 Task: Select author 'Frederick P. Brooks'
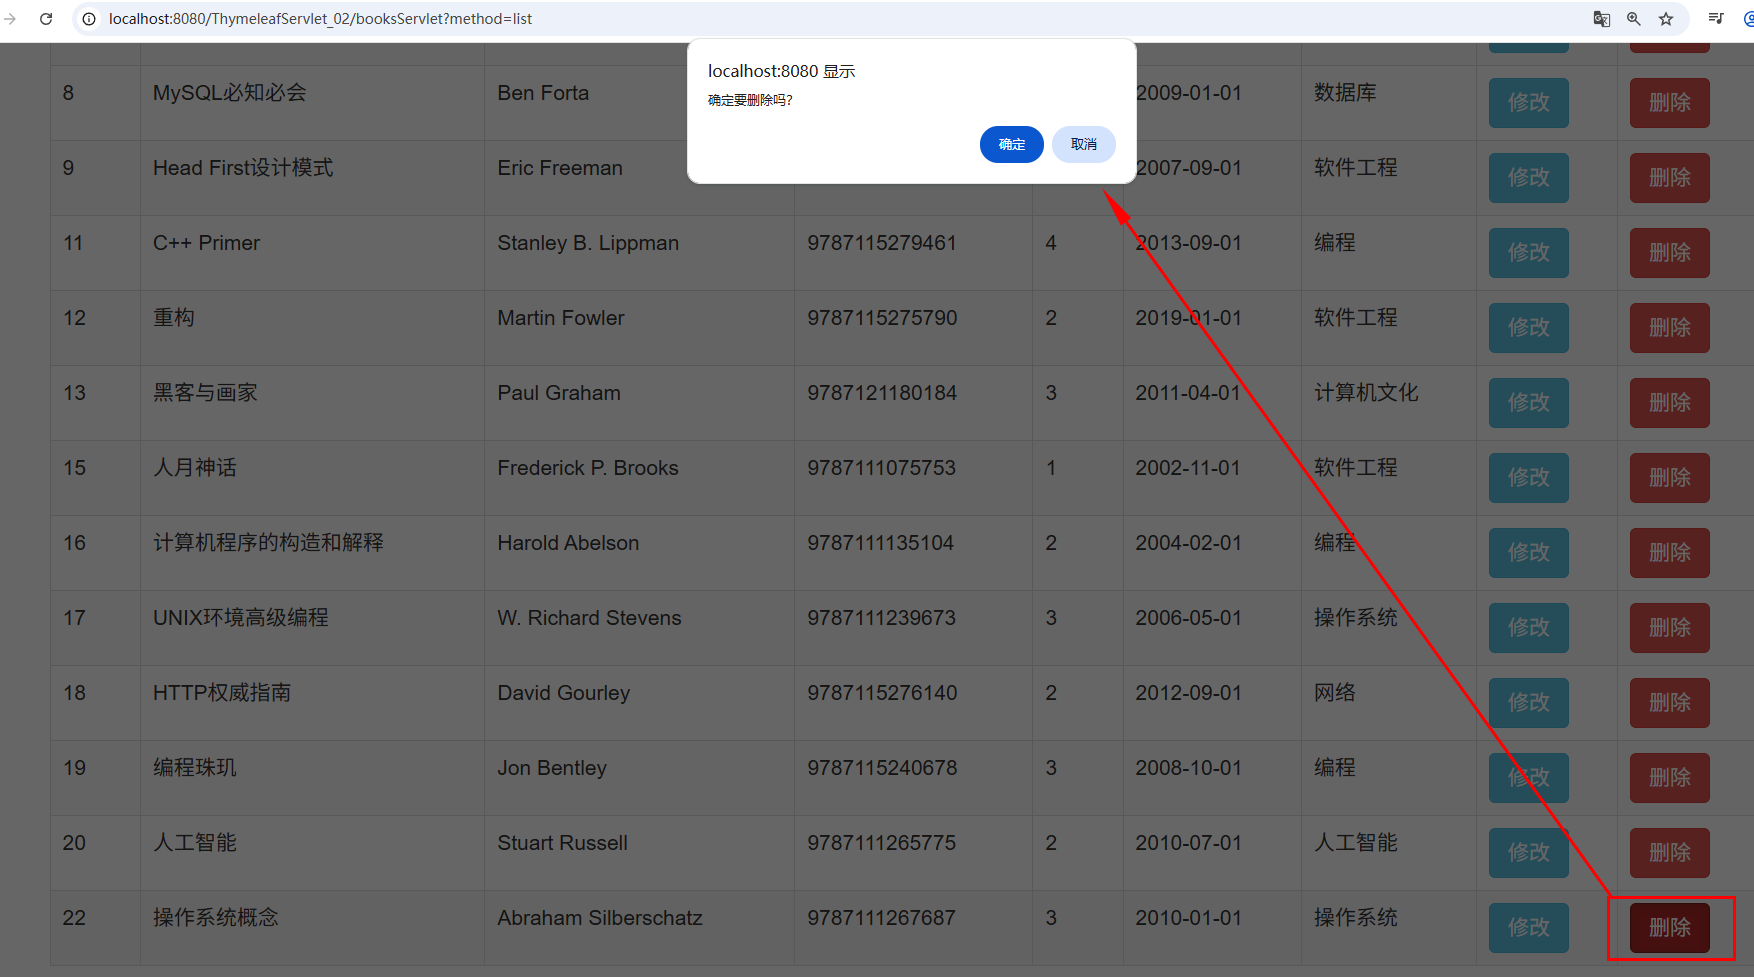coord(588,468)
